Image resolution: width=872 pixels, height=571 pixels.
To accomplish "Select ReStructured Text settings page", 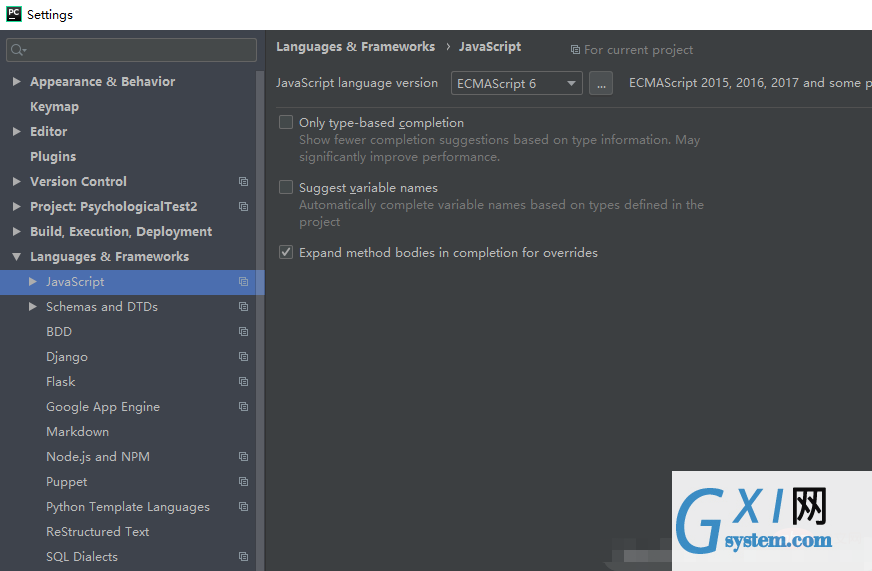I will [97, 532].
